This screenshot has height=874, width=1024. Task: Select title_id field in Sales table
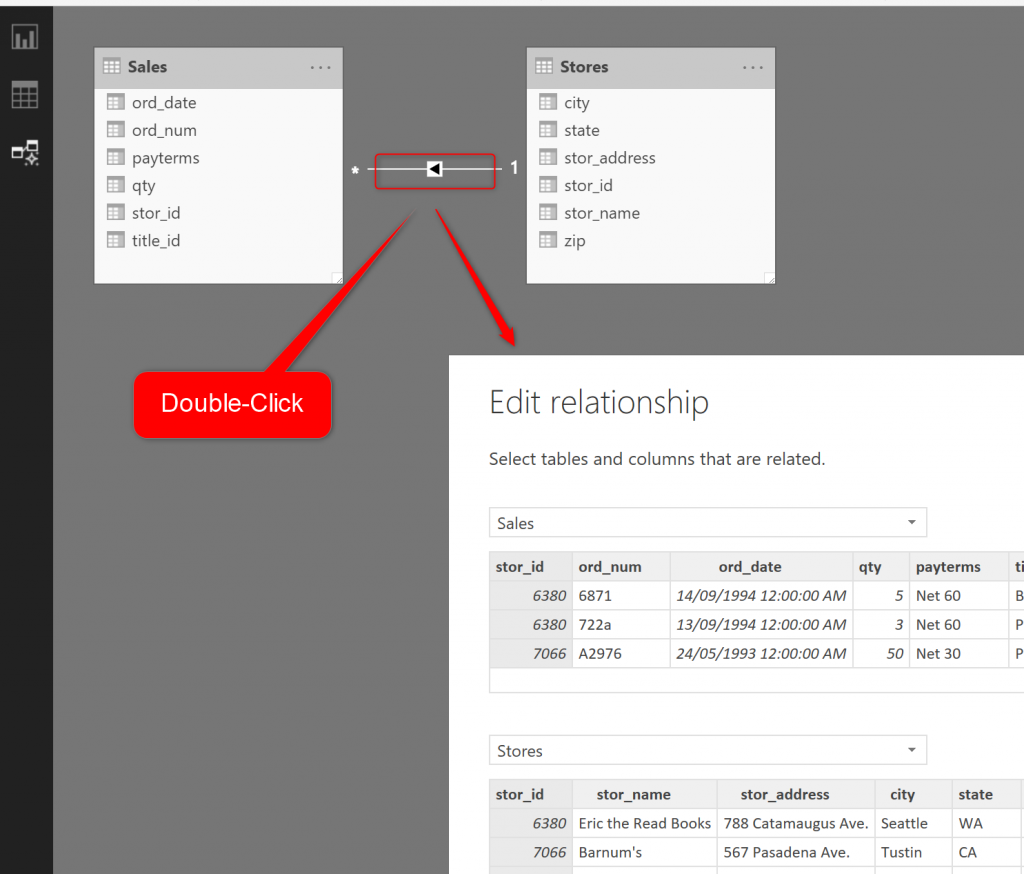click(x=156, y=241)
